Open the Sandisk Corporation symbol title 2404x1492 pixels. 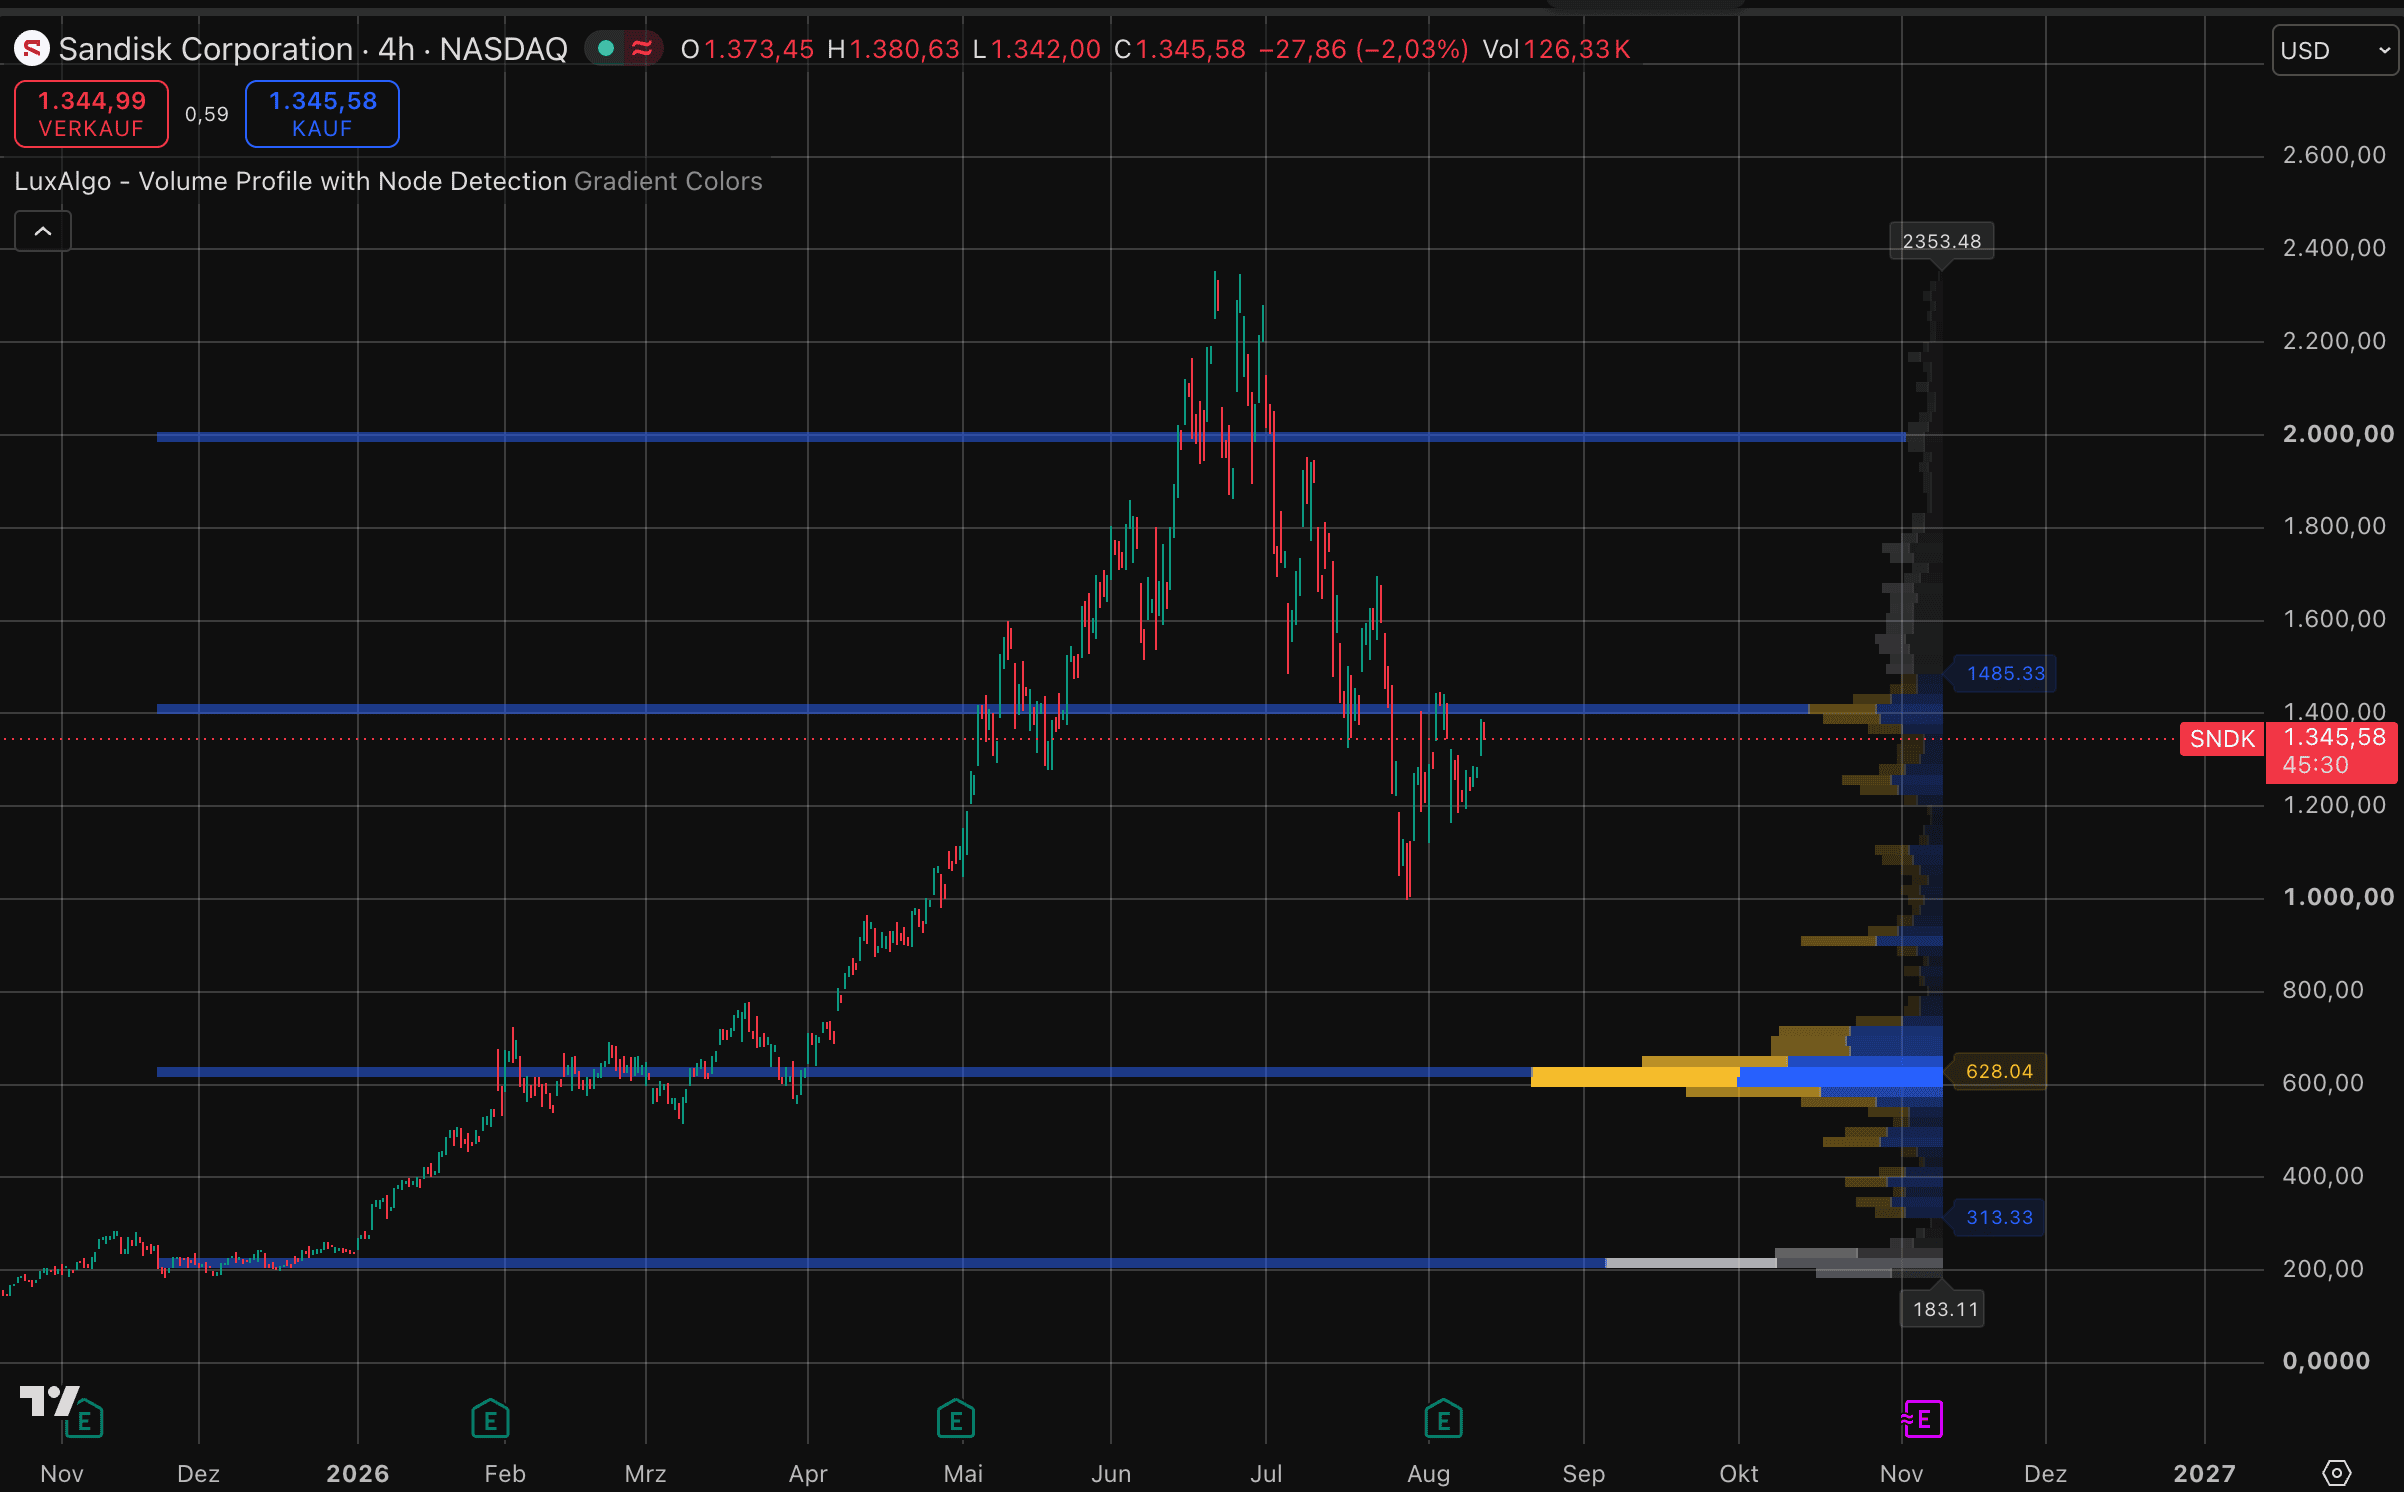[313, 48]
